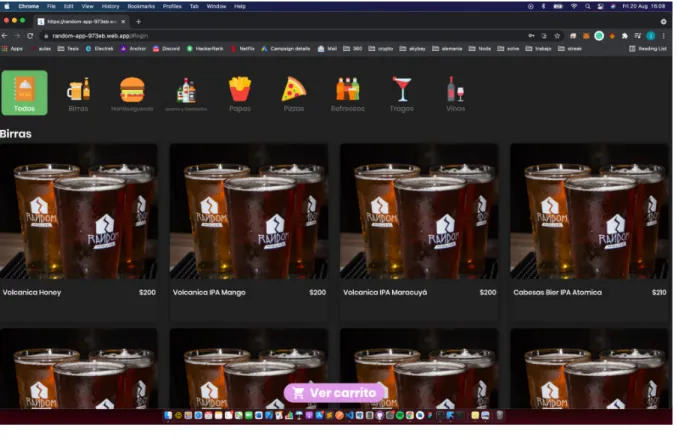Open a new browser tab with plus
The image size is (677, 439).
(138, 22)
